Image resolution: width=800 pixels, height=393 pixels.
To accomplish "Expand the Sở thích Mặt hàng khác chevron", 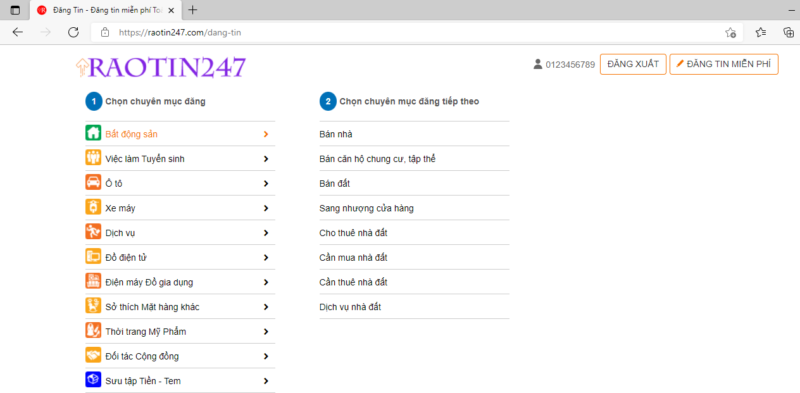I will point(266,307).
